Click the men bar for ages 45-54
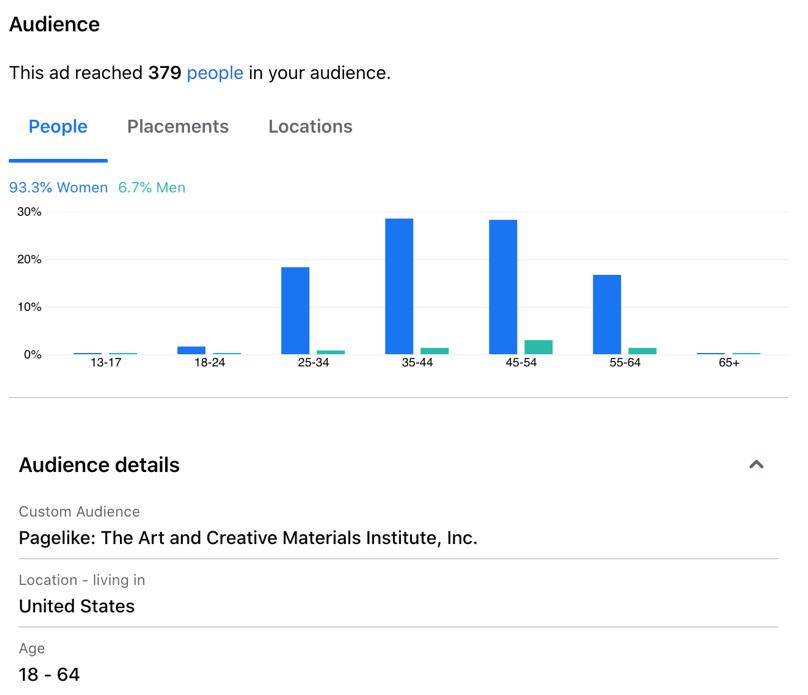This screenshot has height=695, width=808. [x=538, y=347]
